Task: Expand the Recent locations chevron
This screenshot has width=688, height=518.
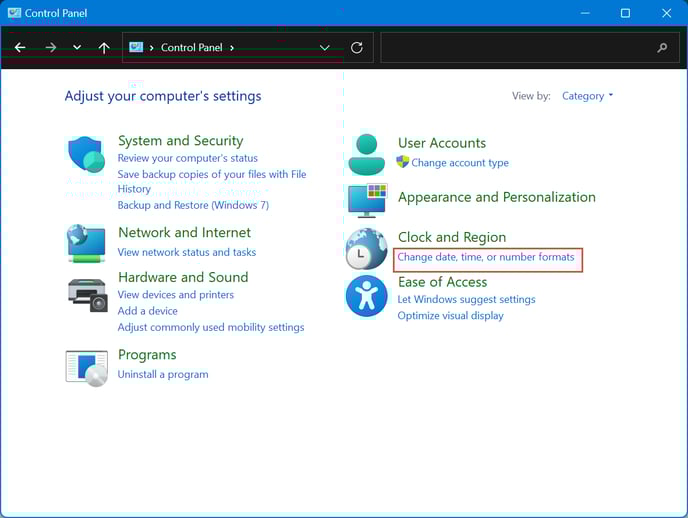Action: tap(77, 47)
